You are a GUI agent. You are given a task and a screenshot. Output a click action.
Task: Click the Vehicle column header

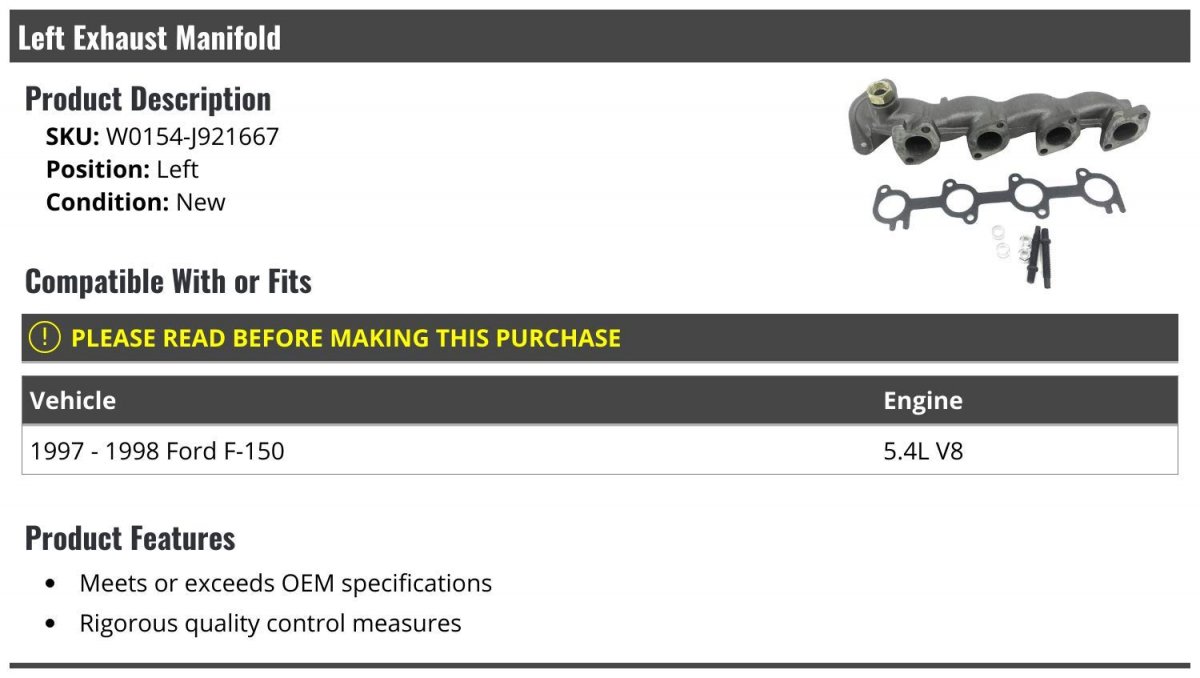point(73,400)
